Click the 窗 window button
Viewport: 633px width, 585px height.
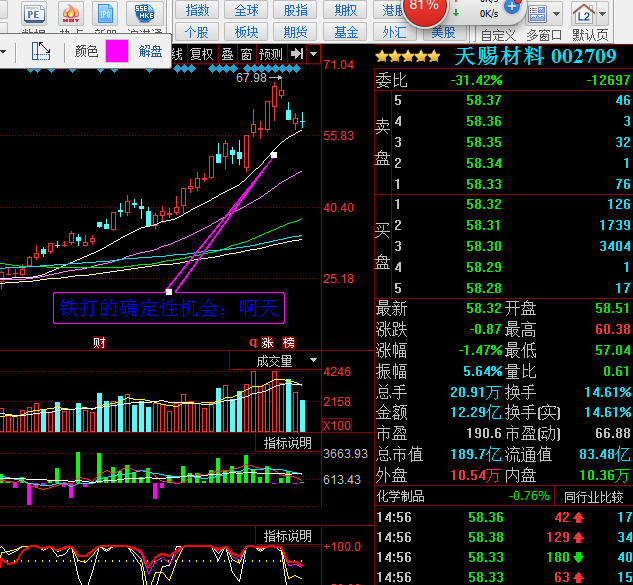click(246, 54)
